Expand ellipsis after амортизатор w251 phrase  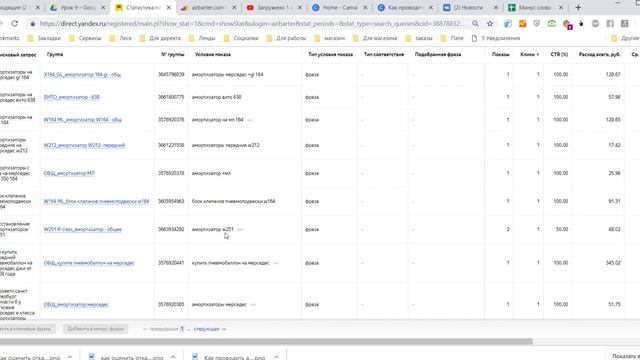(x=240, y=229)
